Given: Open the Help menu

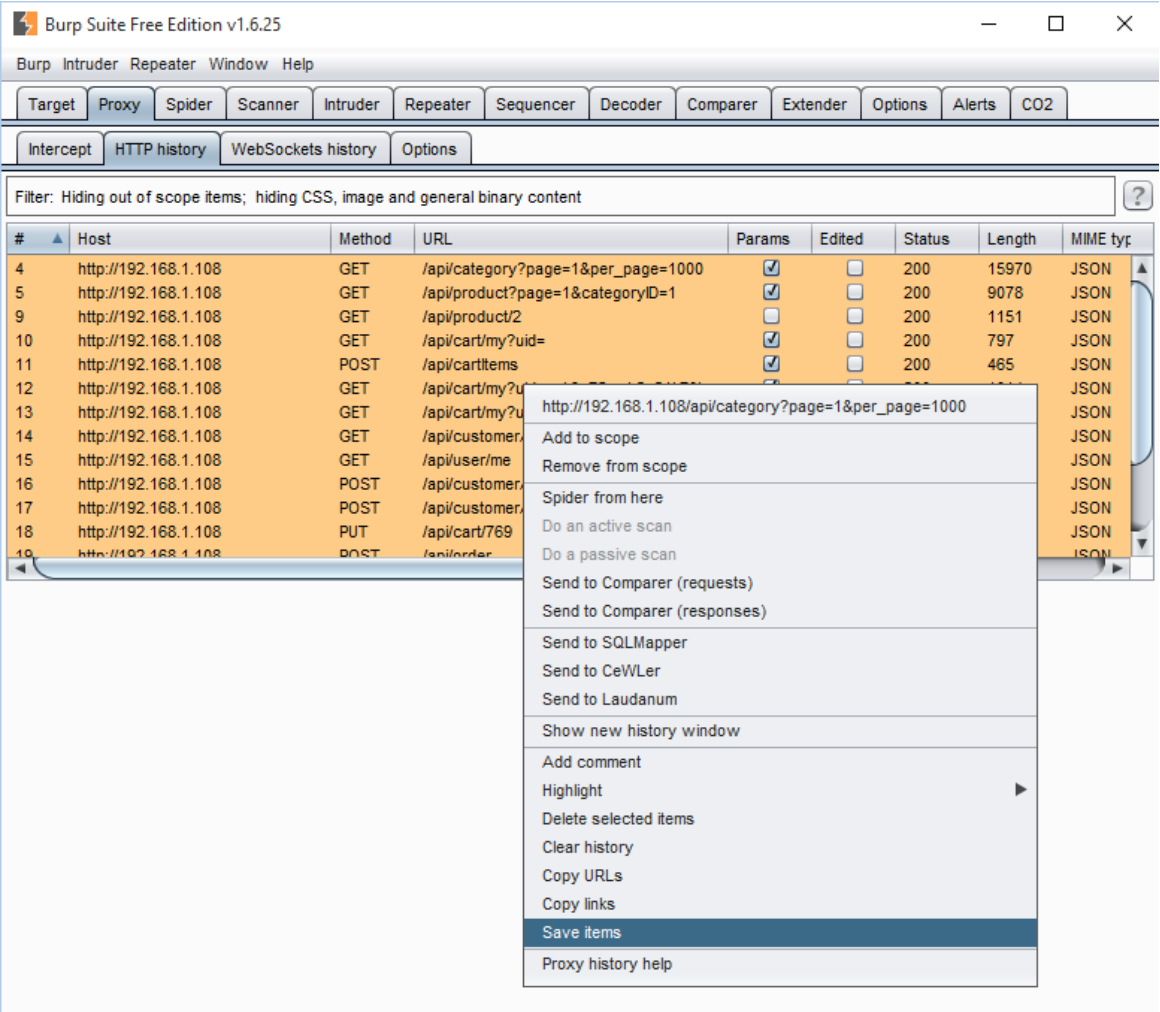Looking at the screenshot, I should click(x=297, y=64).
